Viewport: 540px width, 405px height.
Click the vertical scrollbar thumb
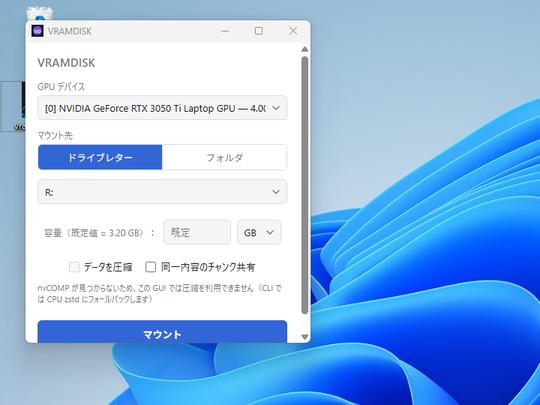[304, 185]
